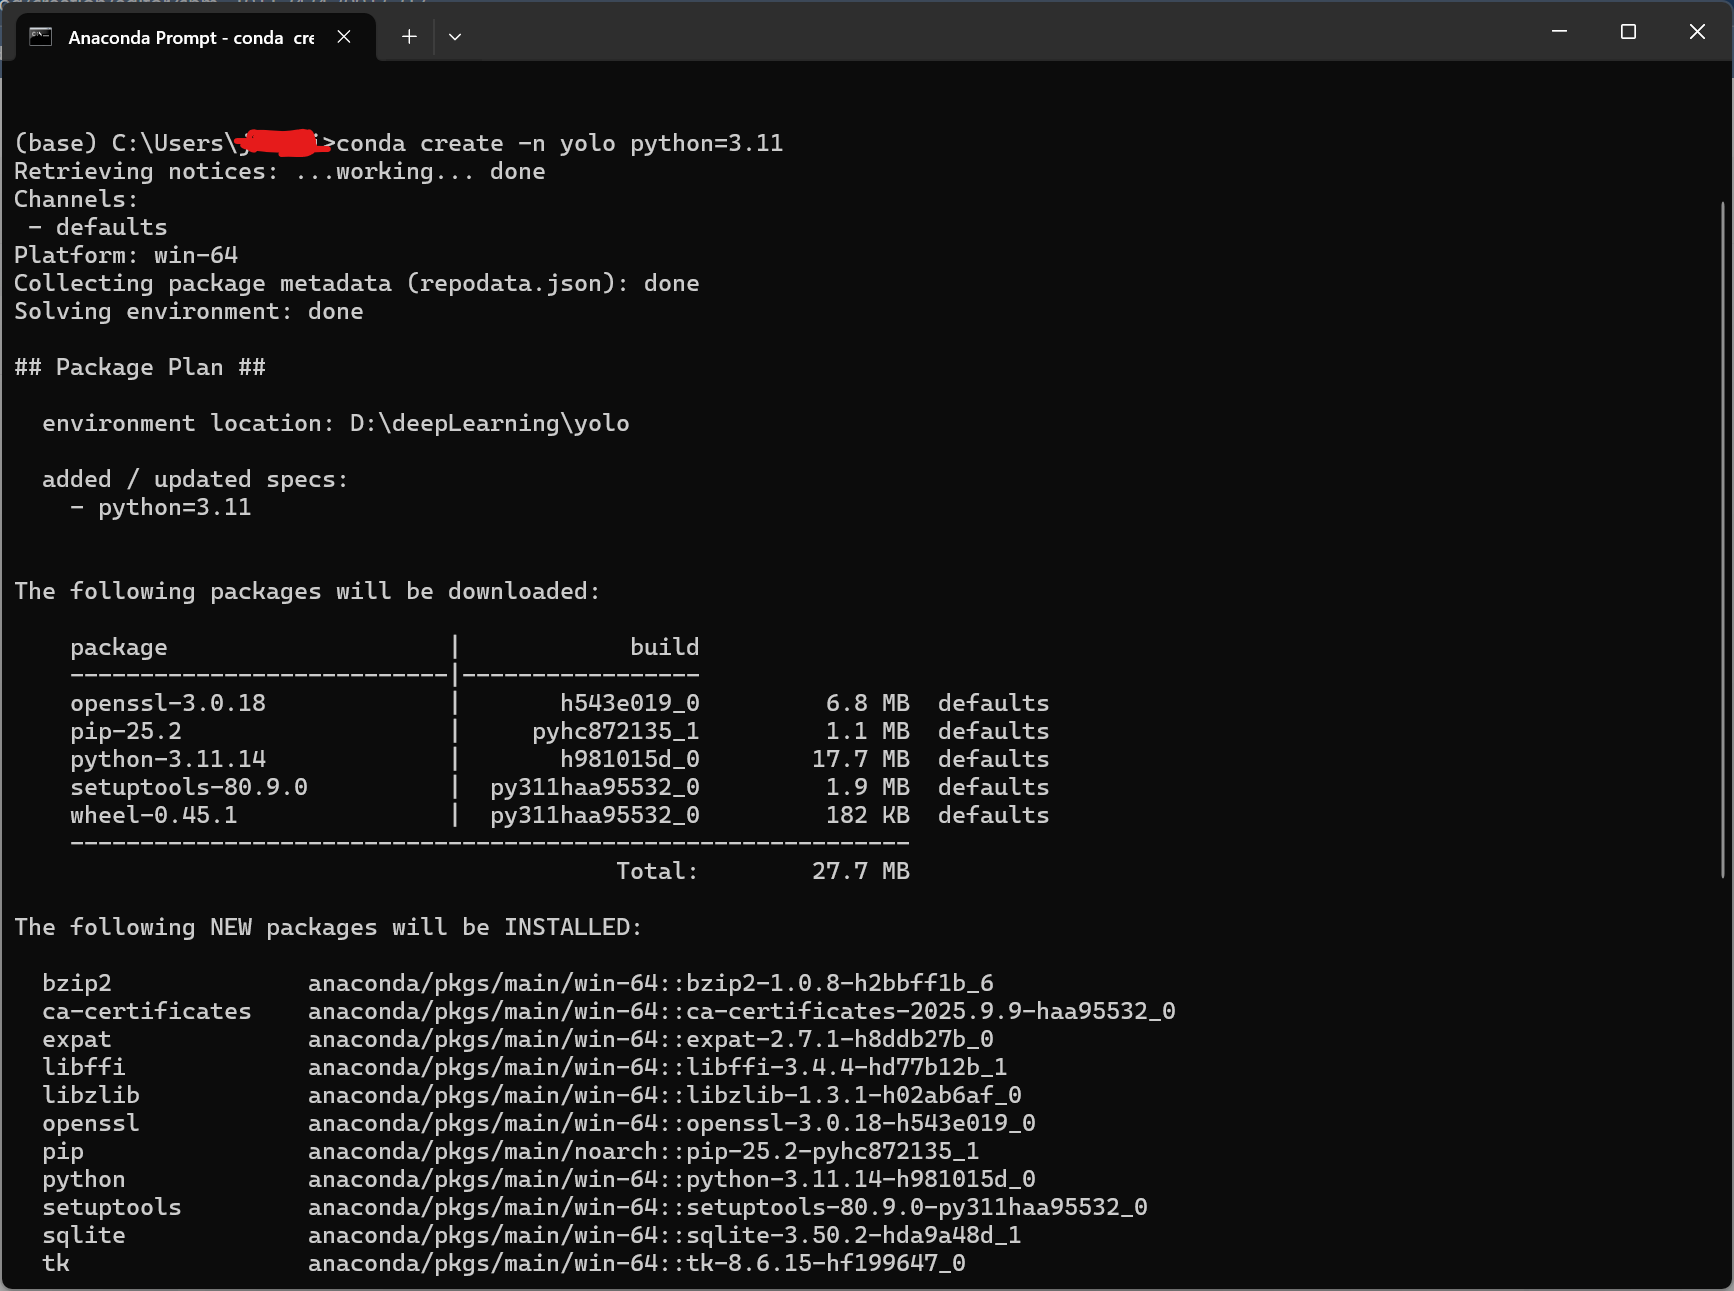Click the 'package' column header
1734x1291 pixels.
(x=119, y=647)
